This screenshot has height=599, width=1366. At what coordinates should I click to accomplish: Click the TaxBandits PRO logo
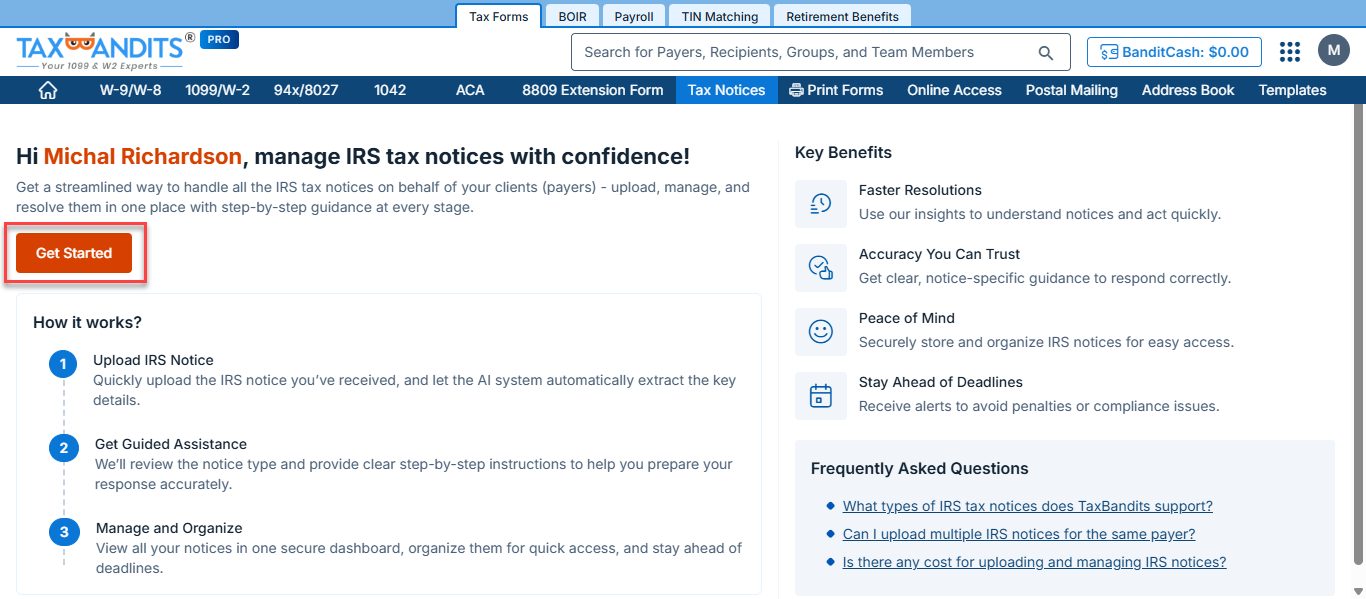[127, 51]
